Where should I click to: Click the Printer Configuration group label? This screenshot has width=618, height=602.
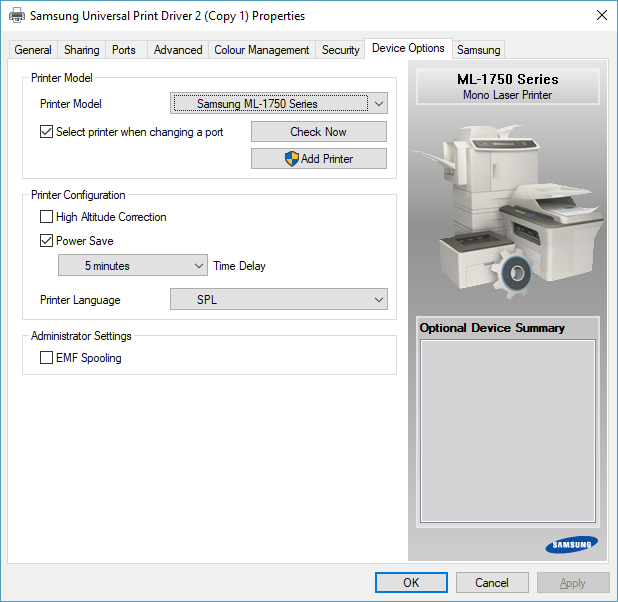coord(78,195)
